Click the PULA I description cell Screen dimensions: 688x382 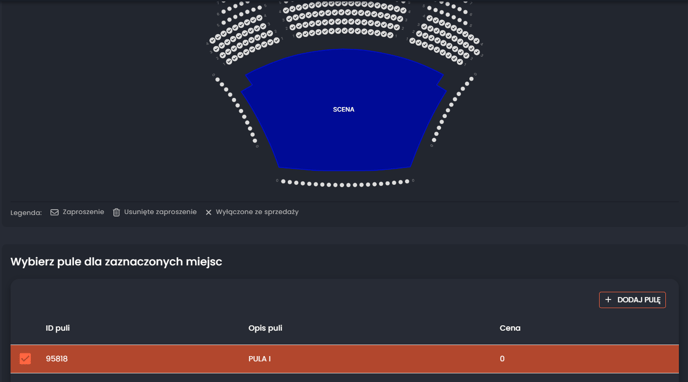tap(260, 359)
